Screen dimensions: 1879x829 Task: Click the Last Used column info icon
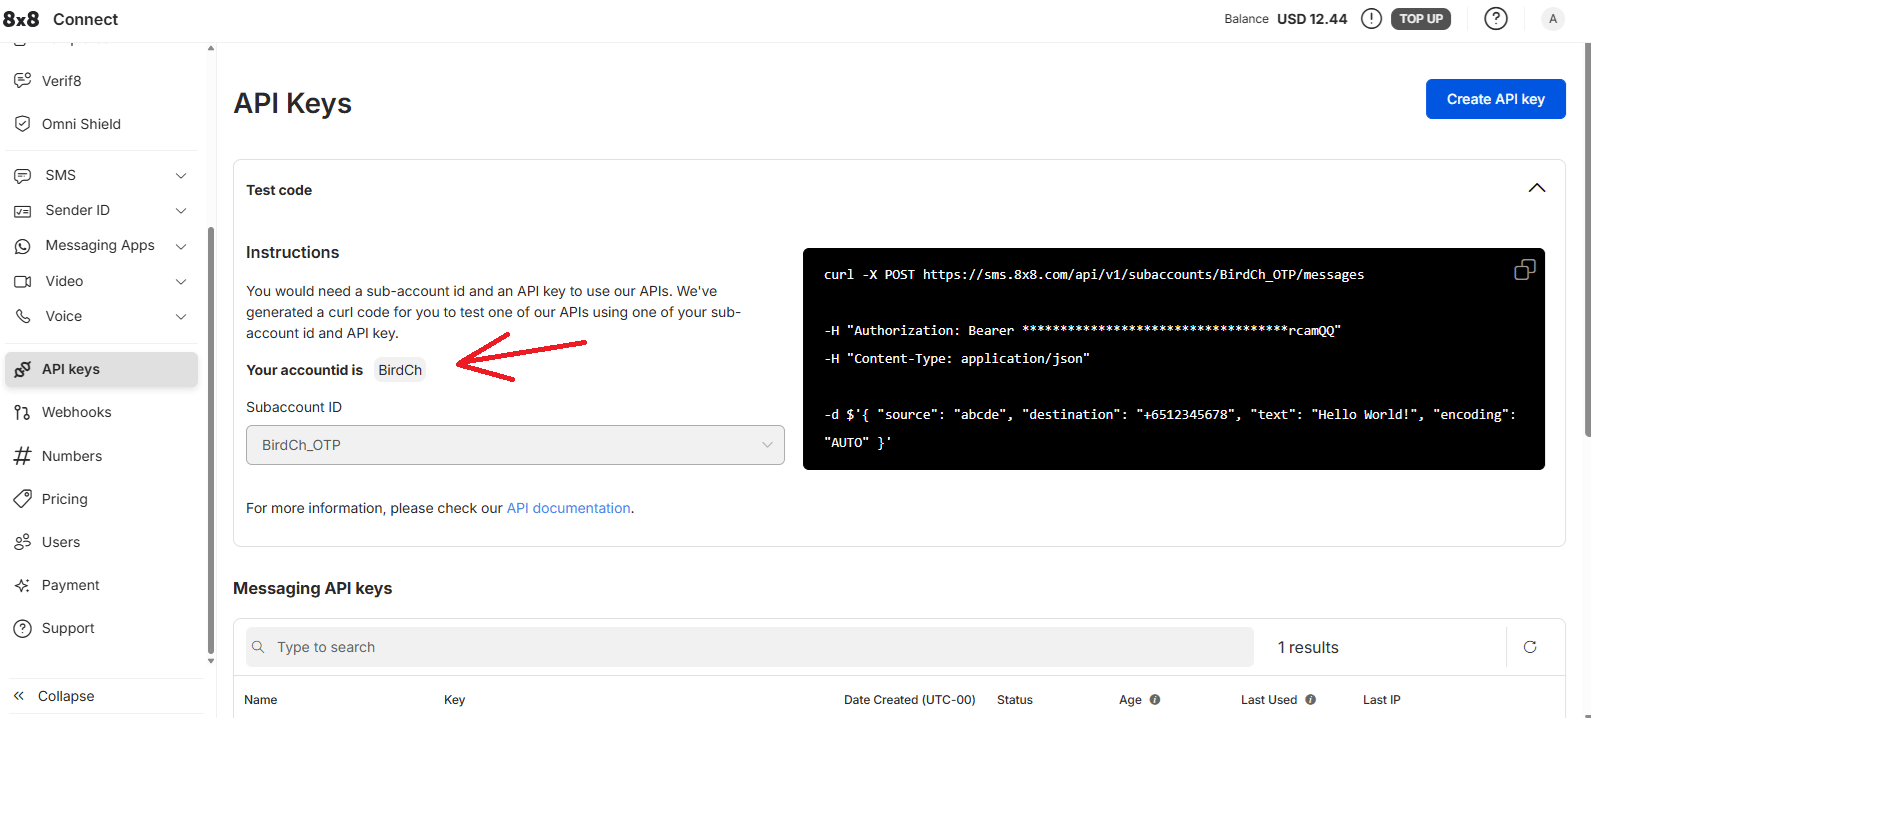point(1311,700)
